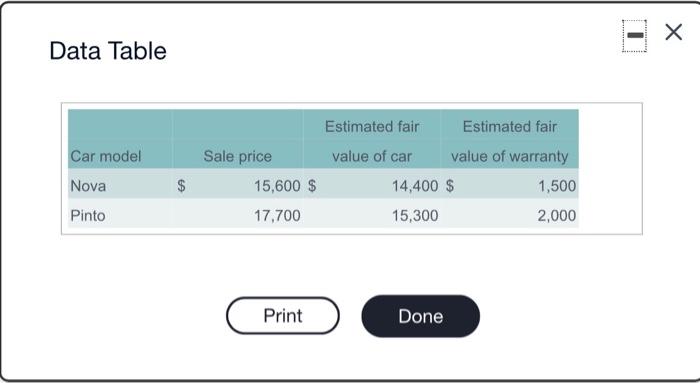The width and height of the screenshot is (700, 383).
Task: Click dollar sign before 1,500 warranty
Action: [x=450, y=186]
